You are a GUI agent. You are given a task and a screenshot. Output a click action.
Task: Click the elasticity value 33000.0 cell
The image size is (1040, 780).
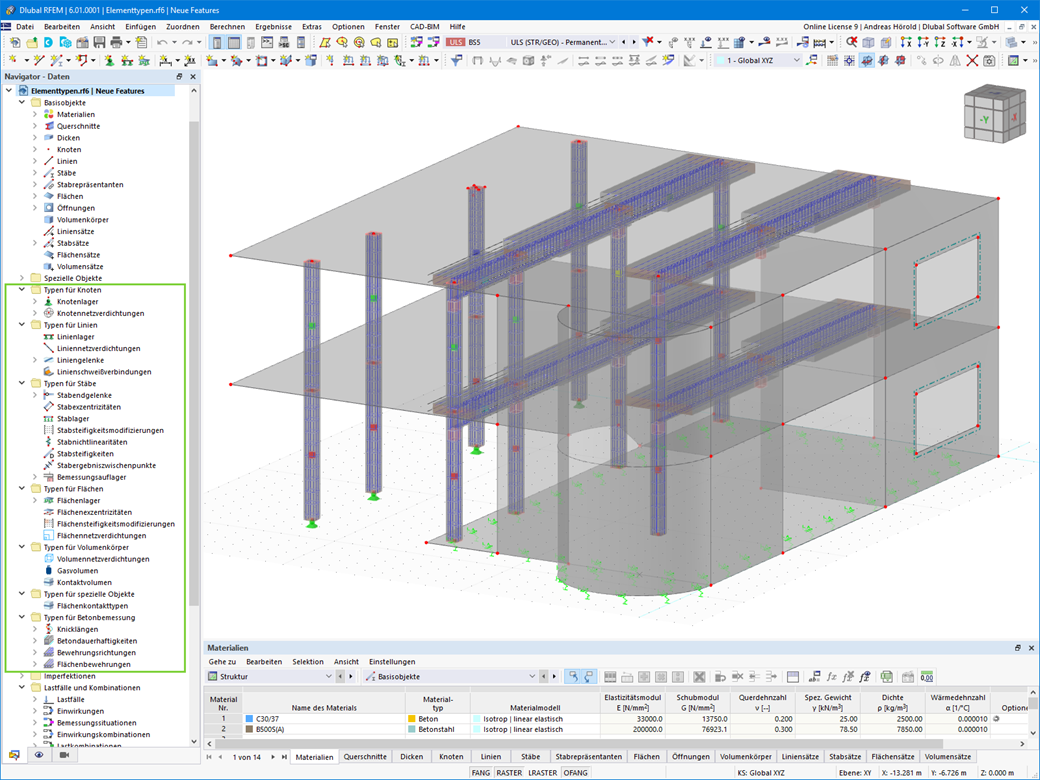[x=631, y=719]
